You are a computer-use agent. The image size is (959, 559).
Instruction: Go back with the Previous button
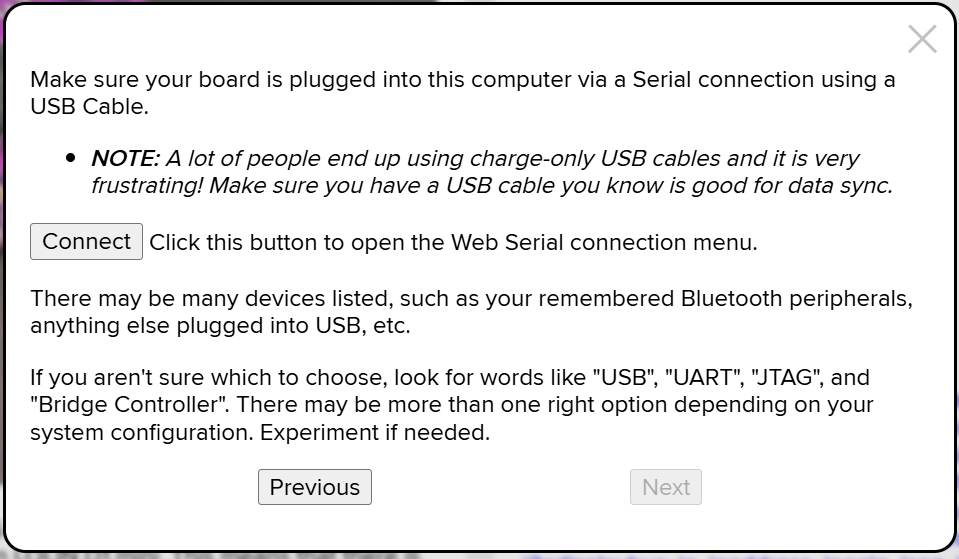pyautogui.click(x=314, y=487)
